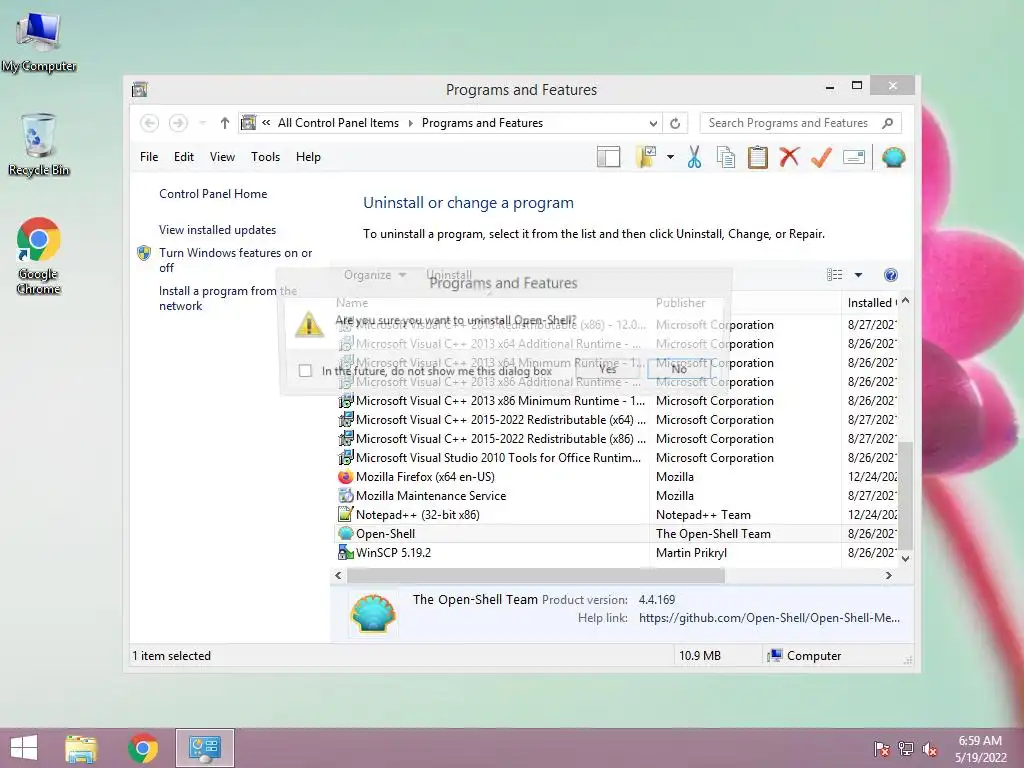The image size is (1024, 768).
Task: Click the network tray icon
Action: tap(906, 748)
